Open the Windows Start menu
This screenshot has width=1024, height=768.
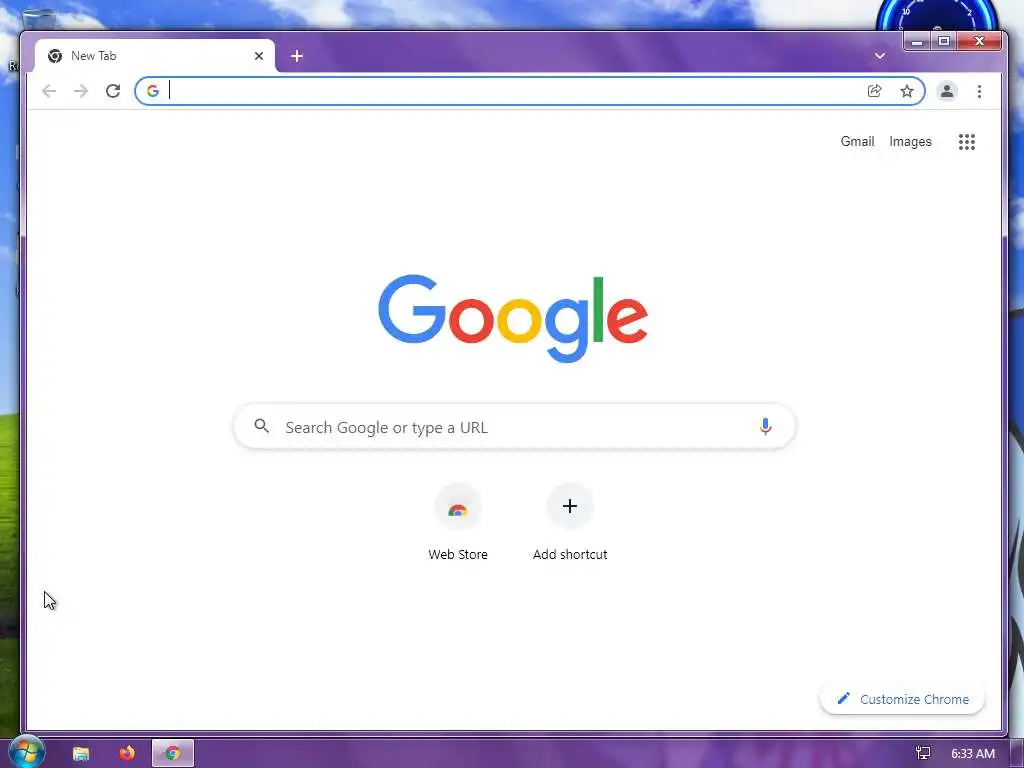pyautogui.click(x=27, y=752)
